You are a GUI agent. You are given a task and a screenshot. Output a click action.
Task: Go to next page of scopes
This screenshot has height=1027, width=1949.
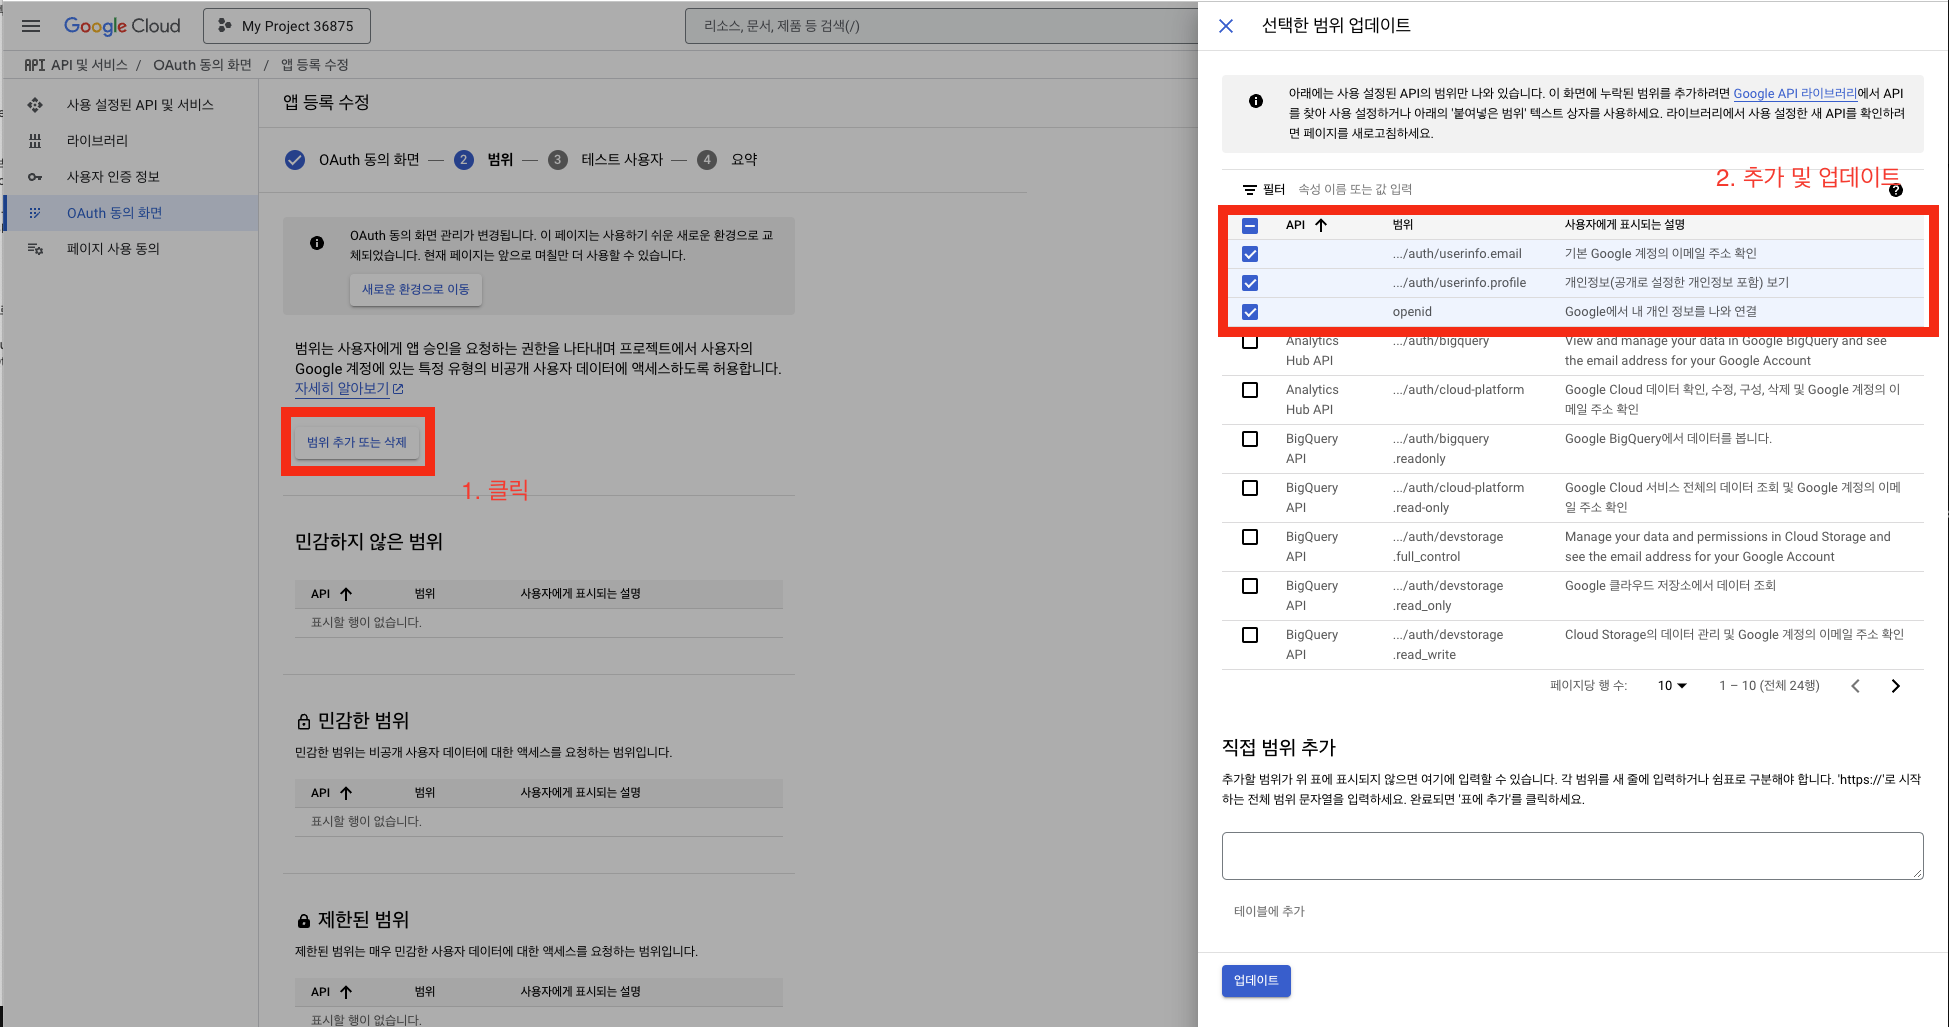[1895, 686]
